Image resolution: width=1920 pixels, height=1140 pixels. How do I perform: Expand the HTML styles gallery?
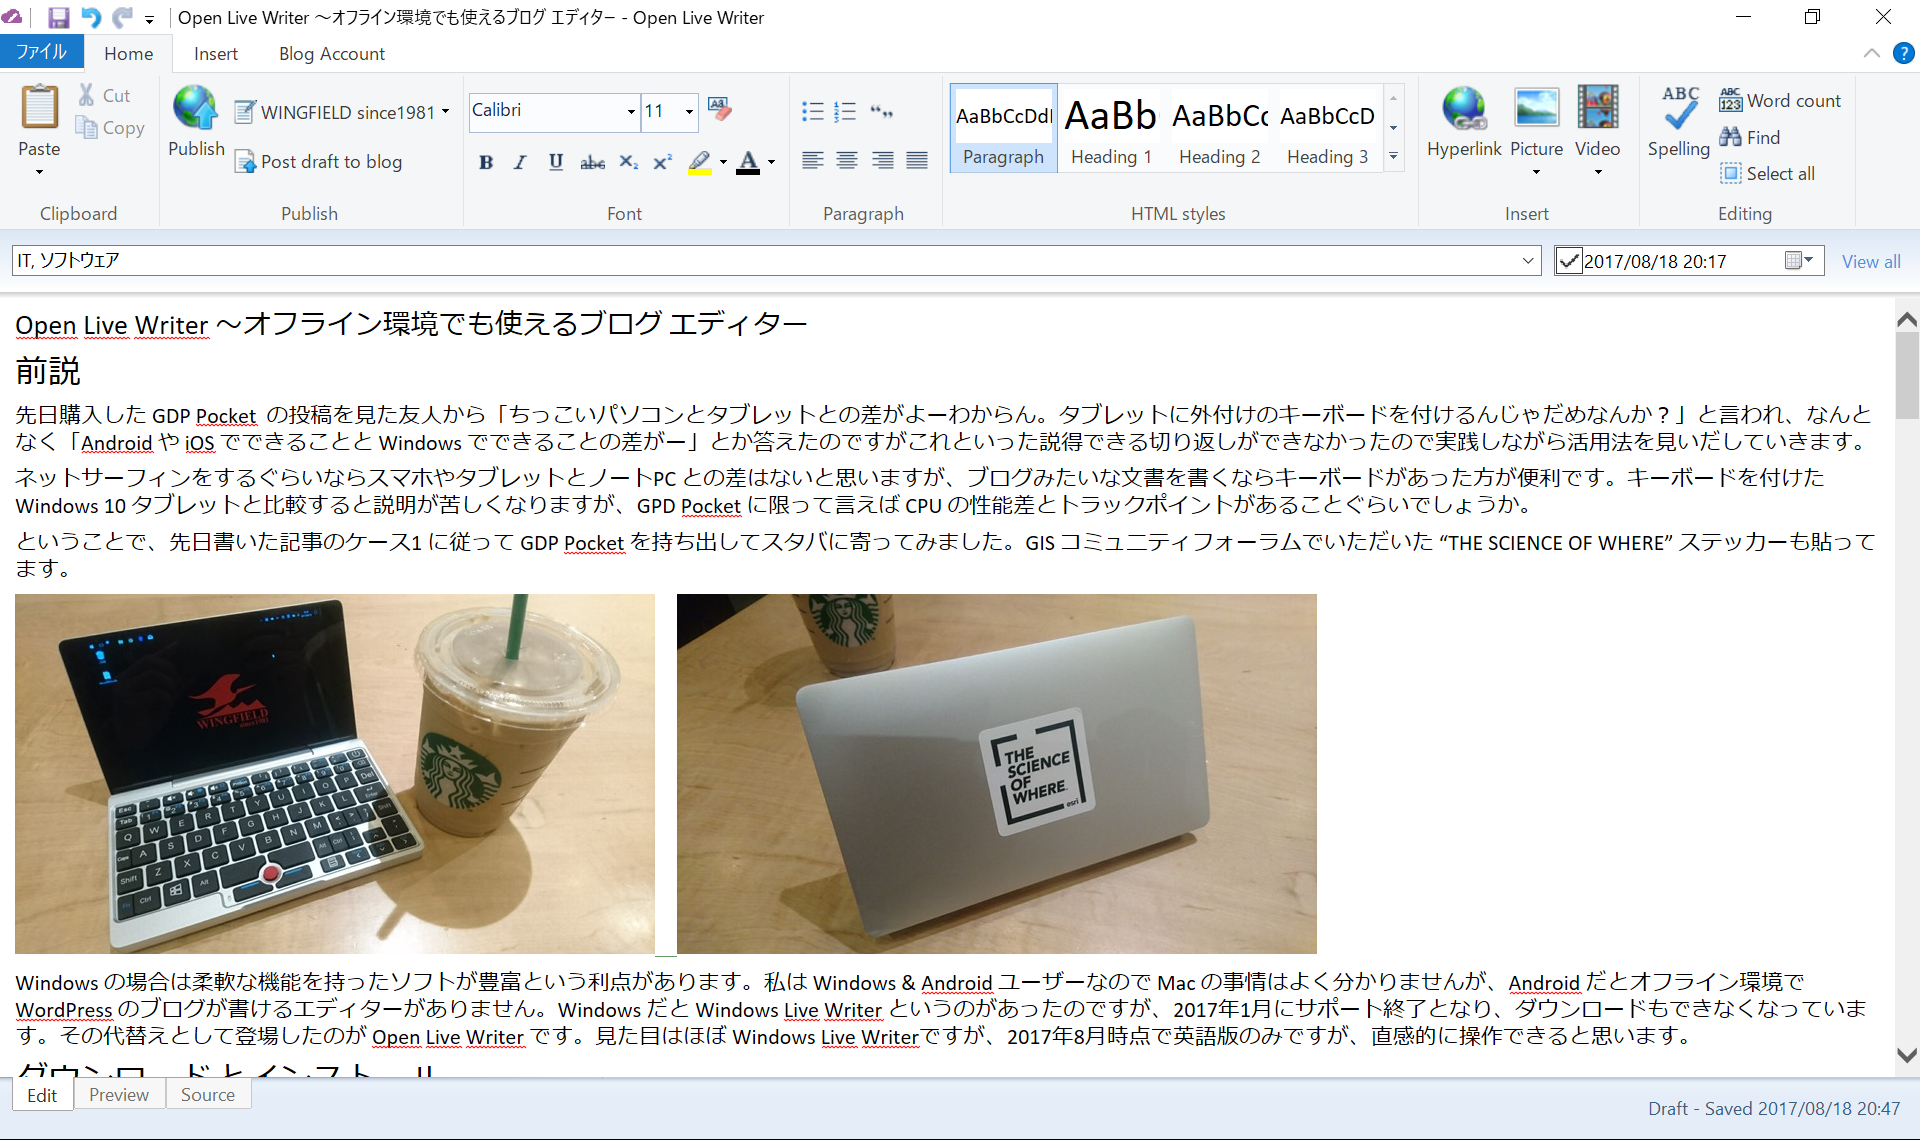coord(1393,157)
